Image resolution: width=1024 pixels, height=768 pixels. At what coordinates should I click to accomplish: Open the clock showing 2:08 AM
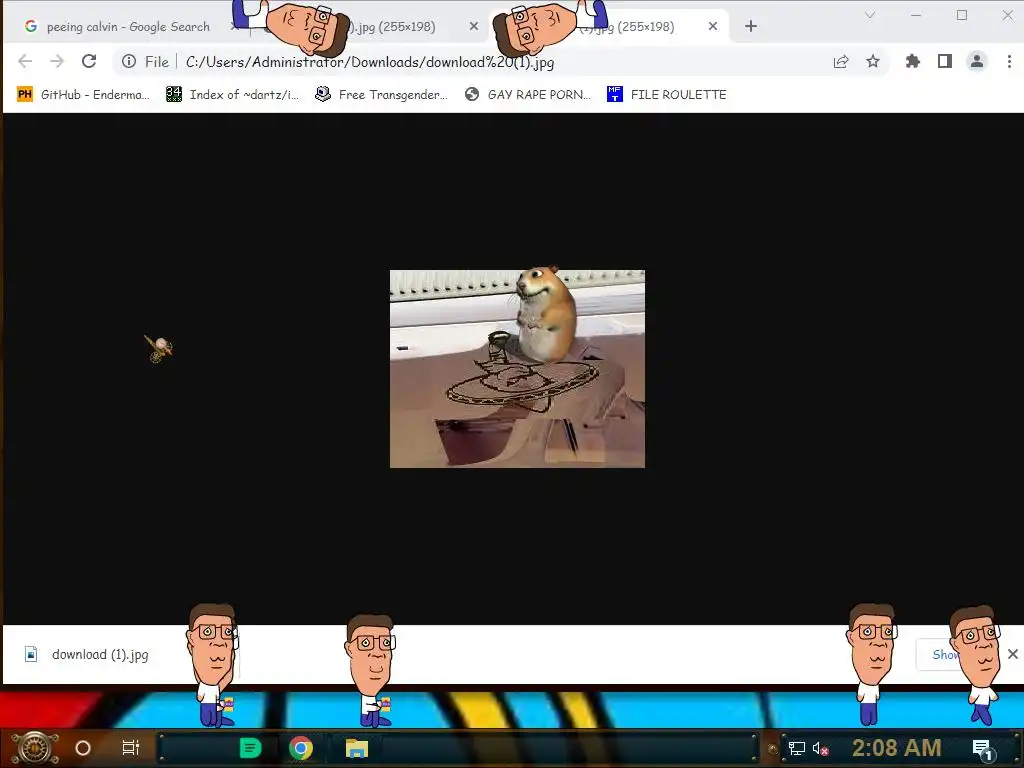pos(897,748)
